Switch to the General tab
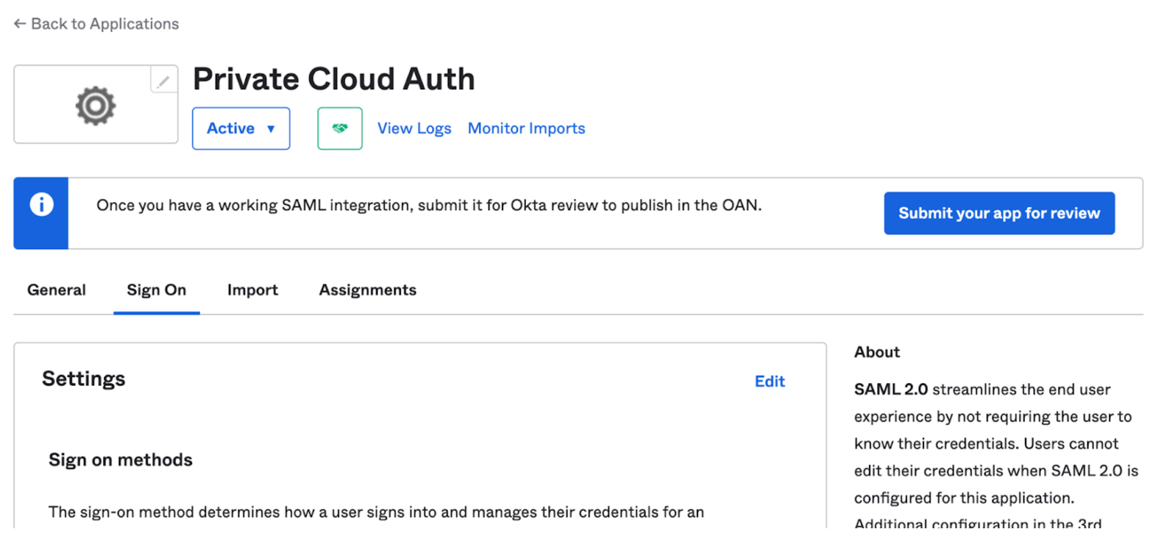Screen dimensions: 1151x540 [56, 290]
